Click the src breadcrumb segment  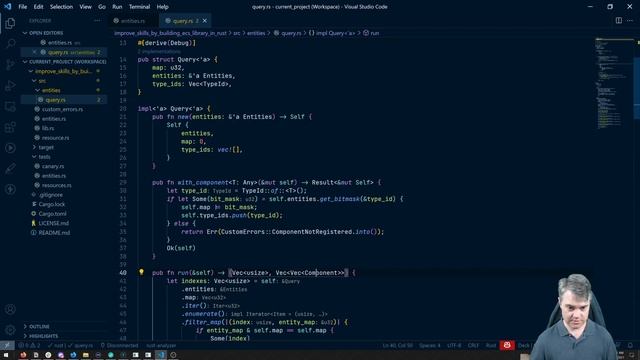[x=237, y=33]
